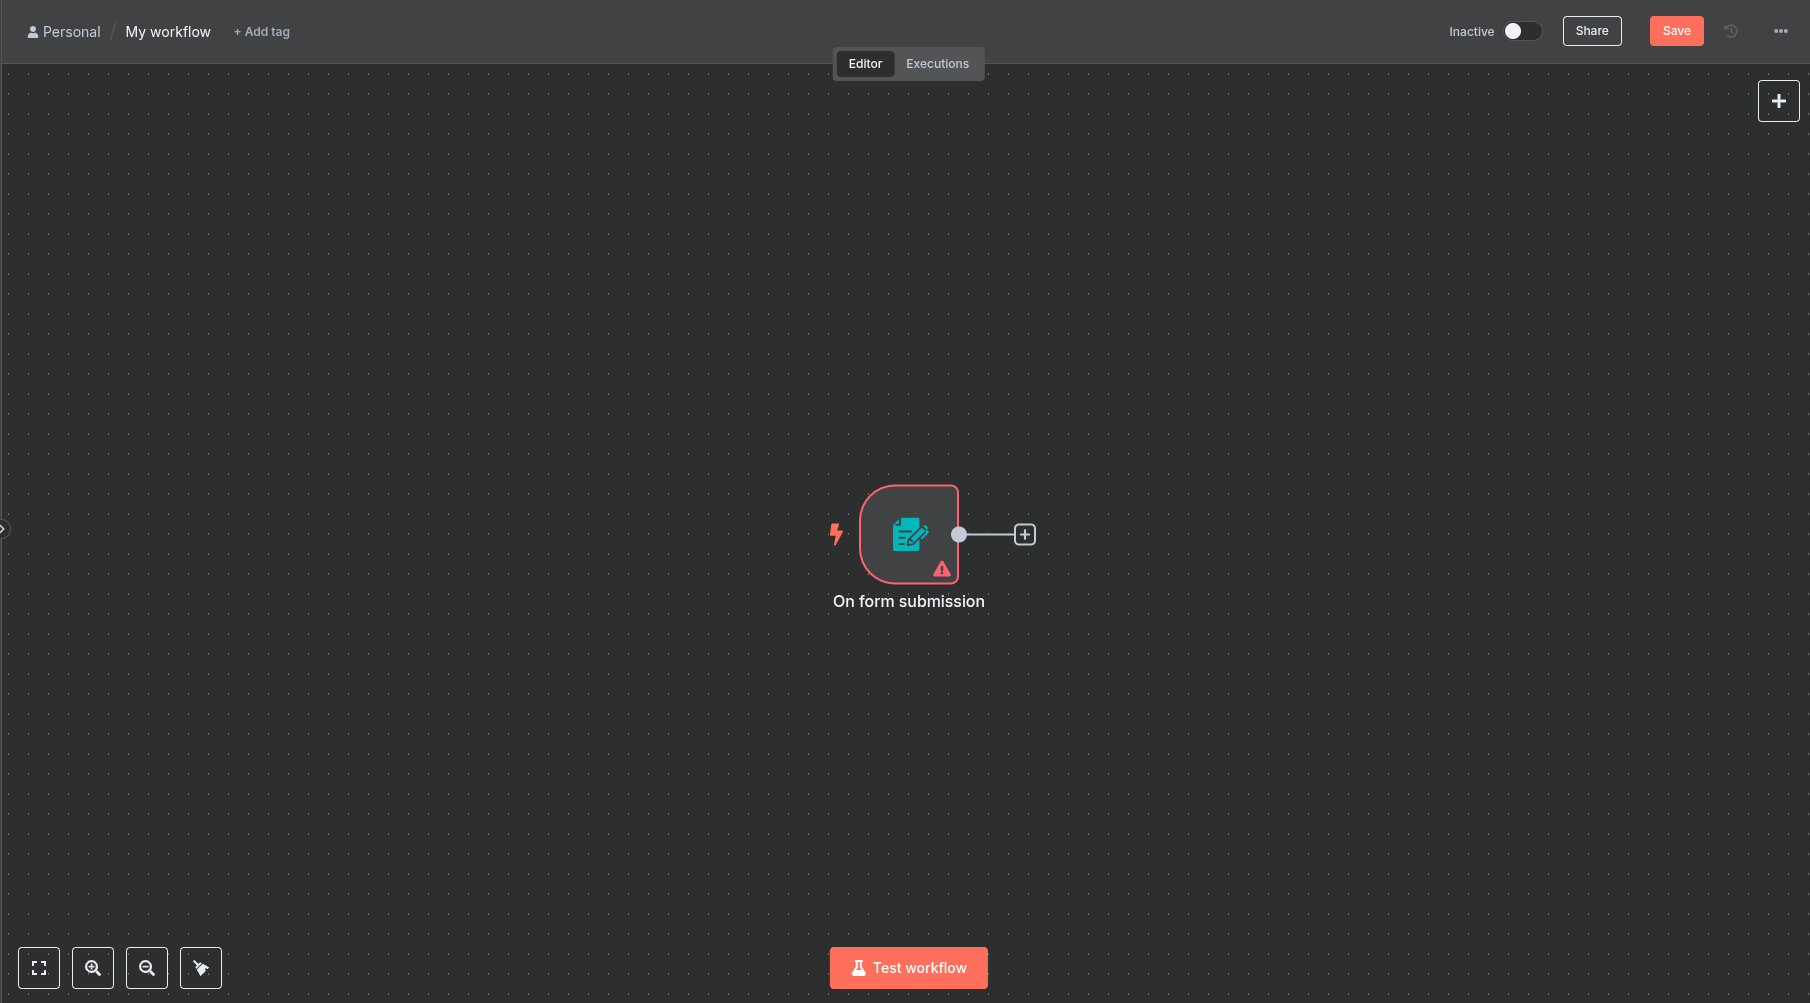The image size is (1810, 1003).
Task: Click Add tag link
Action: click(x=262, y=32)
